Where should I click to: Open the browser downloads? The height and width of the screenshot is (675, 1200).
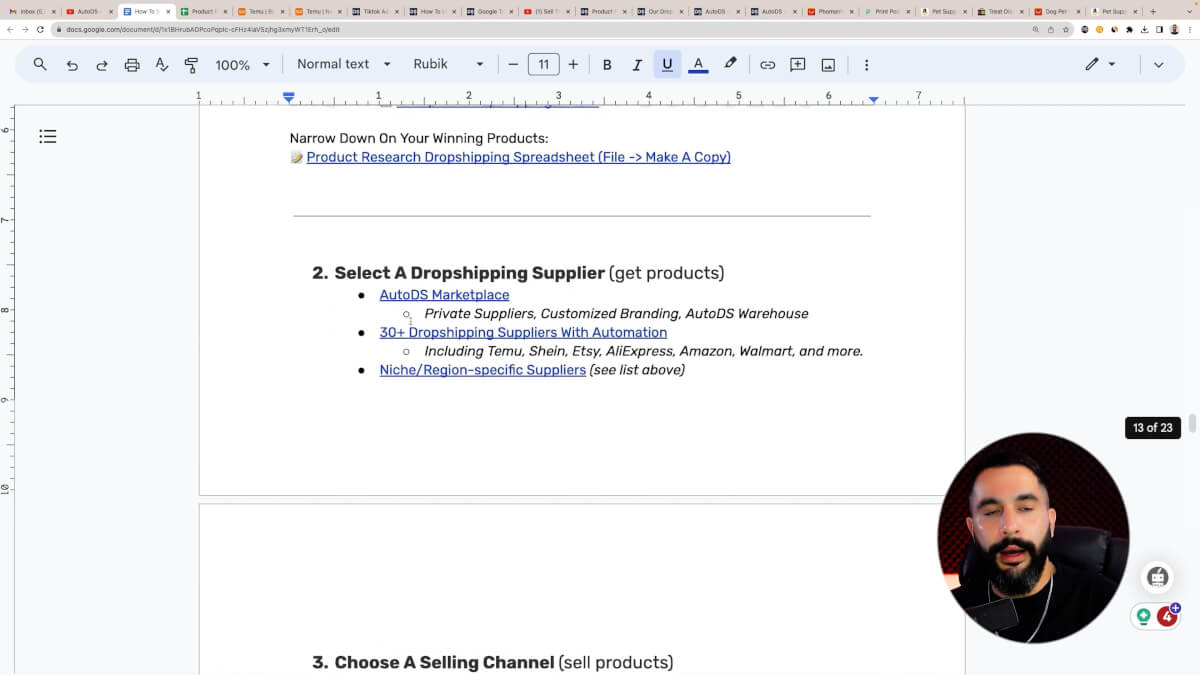[1145, 30]
